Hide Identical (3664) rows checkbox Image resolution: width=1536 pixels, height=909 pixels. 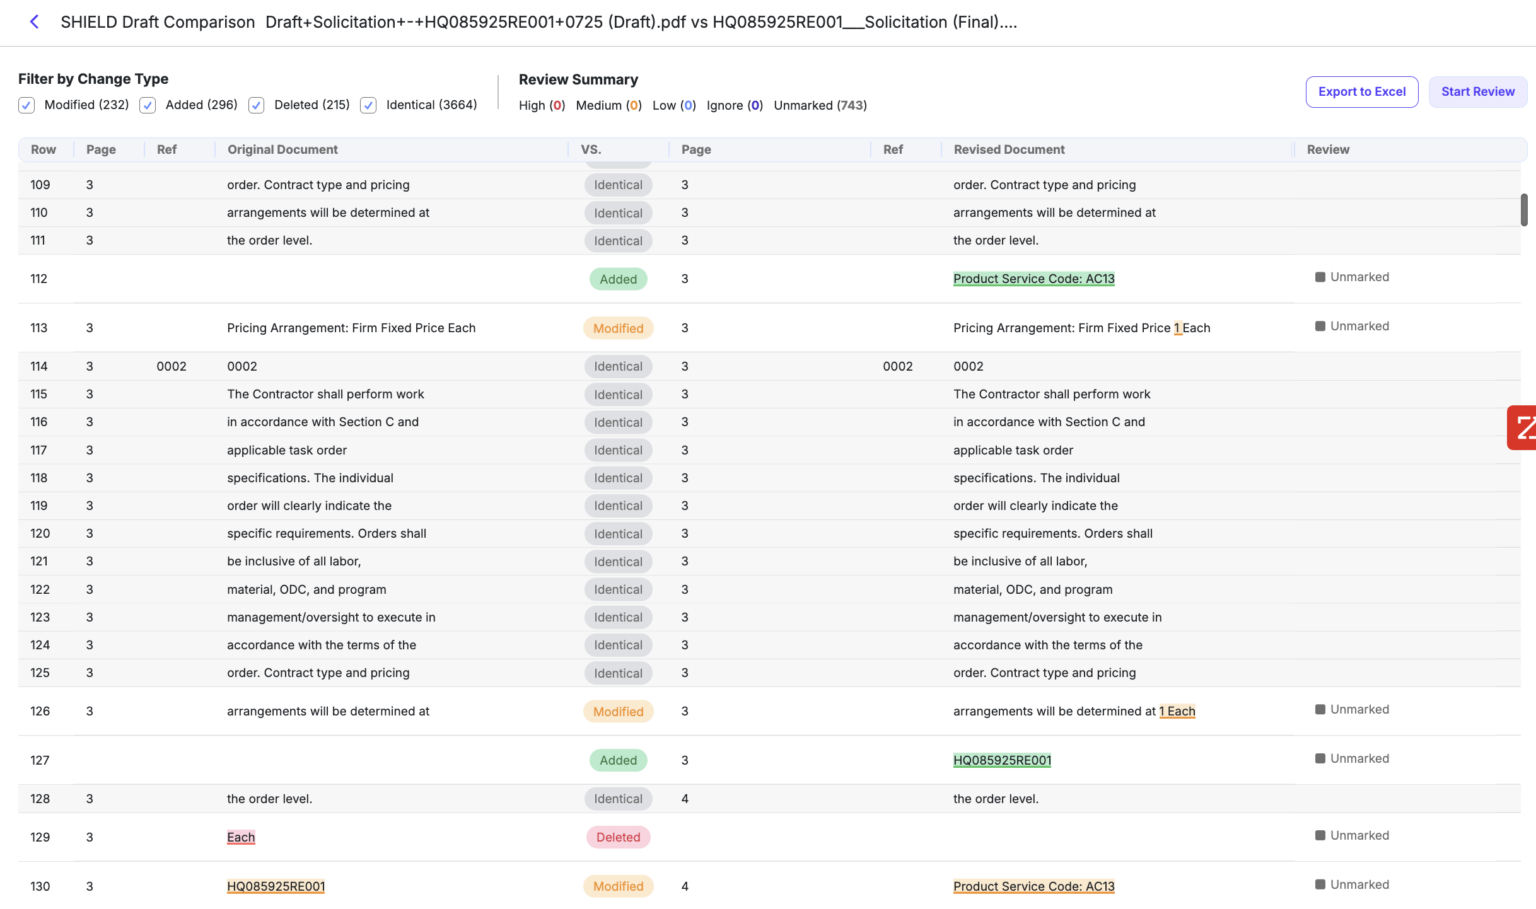click(x=369, y=105)
